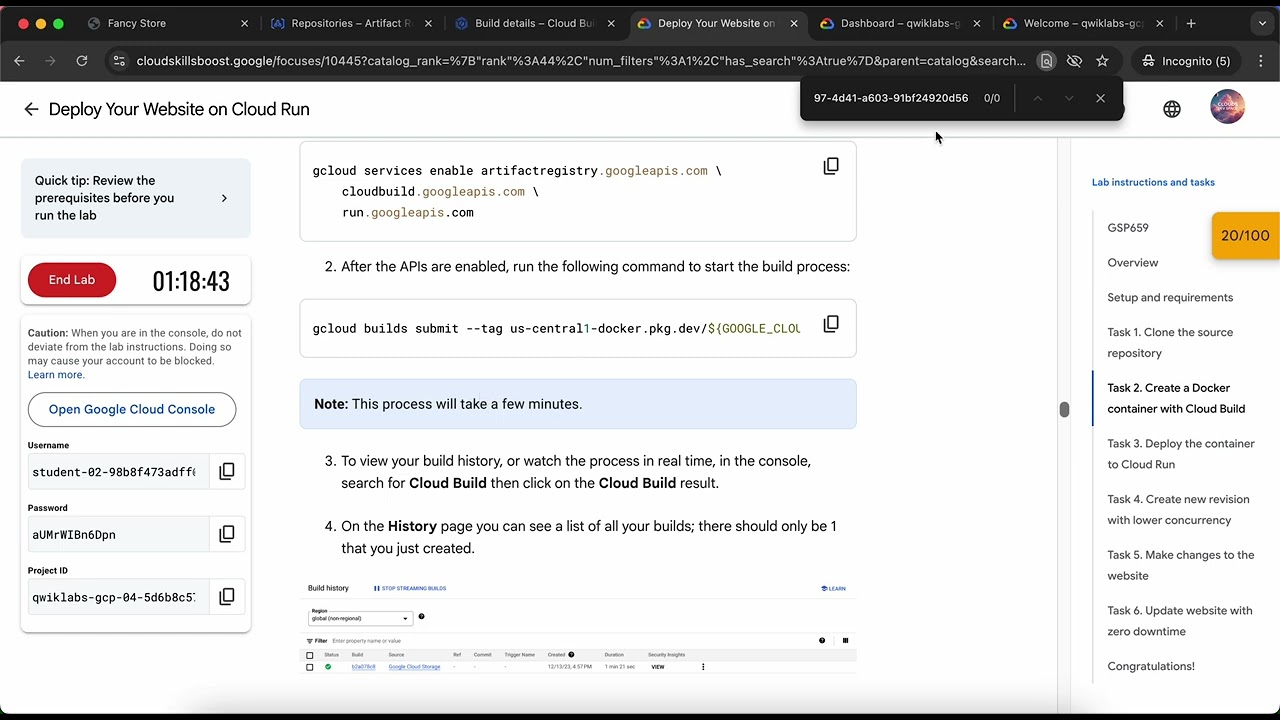The image size is (1280, 720).
Task: Jump to previous find result
Action: 1038,98
